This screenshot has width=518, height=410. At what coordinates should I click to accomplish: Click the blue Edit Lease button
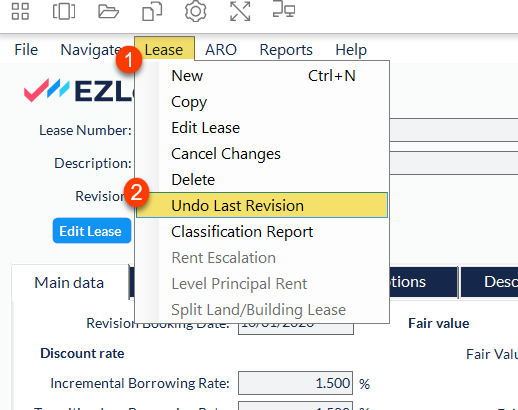coord(92,231)
